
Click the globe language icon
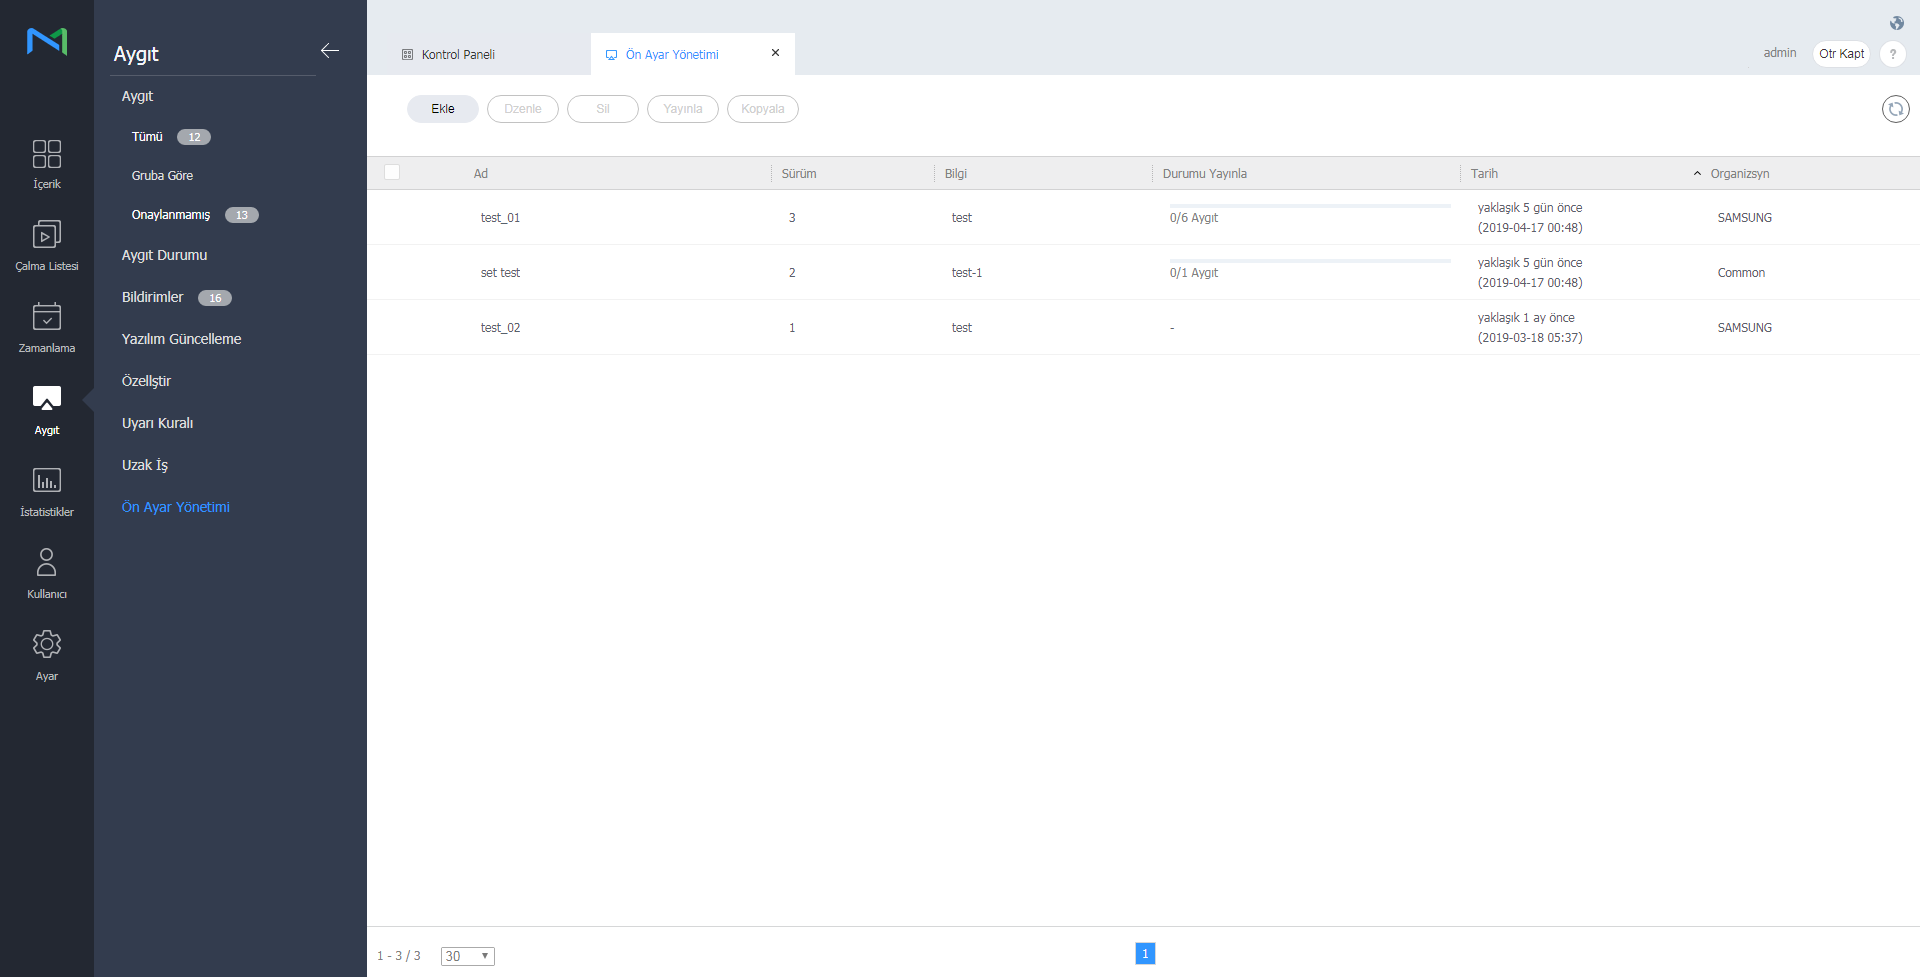point(1896,23)
